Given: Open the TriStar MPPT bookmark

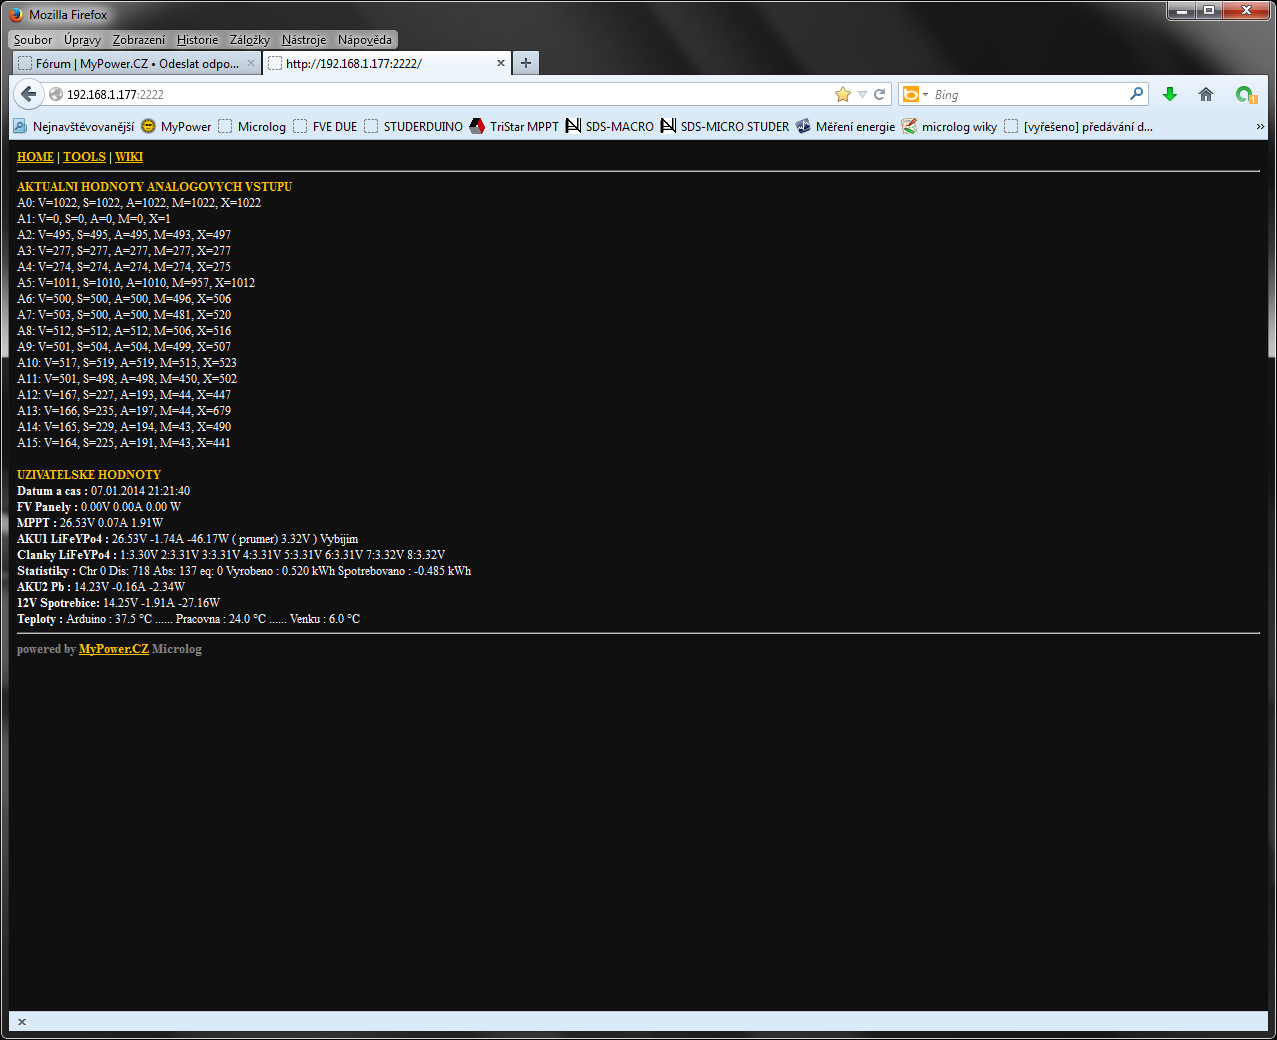Looking at the screenshot, I should pos(514,126).
